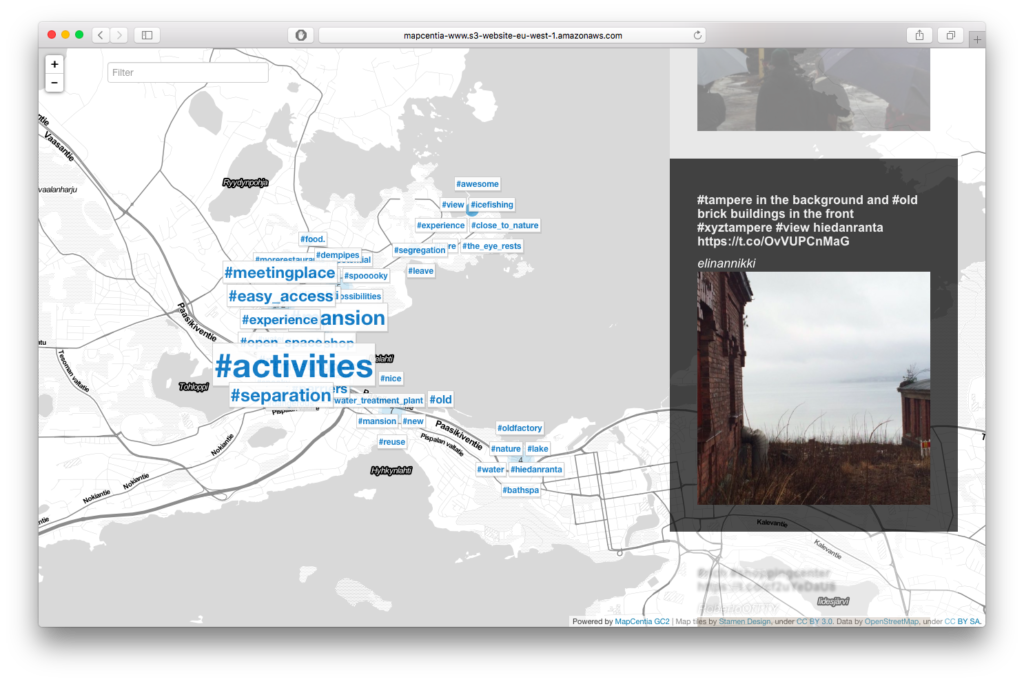Open a new tab with plus button
The image size is (1024, 682).
pos(977,39)
